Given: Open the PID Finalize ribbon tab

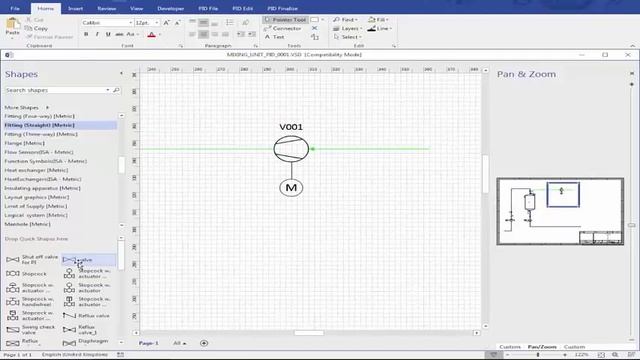Looking at the screenshot, I should (x=282, y=8).
